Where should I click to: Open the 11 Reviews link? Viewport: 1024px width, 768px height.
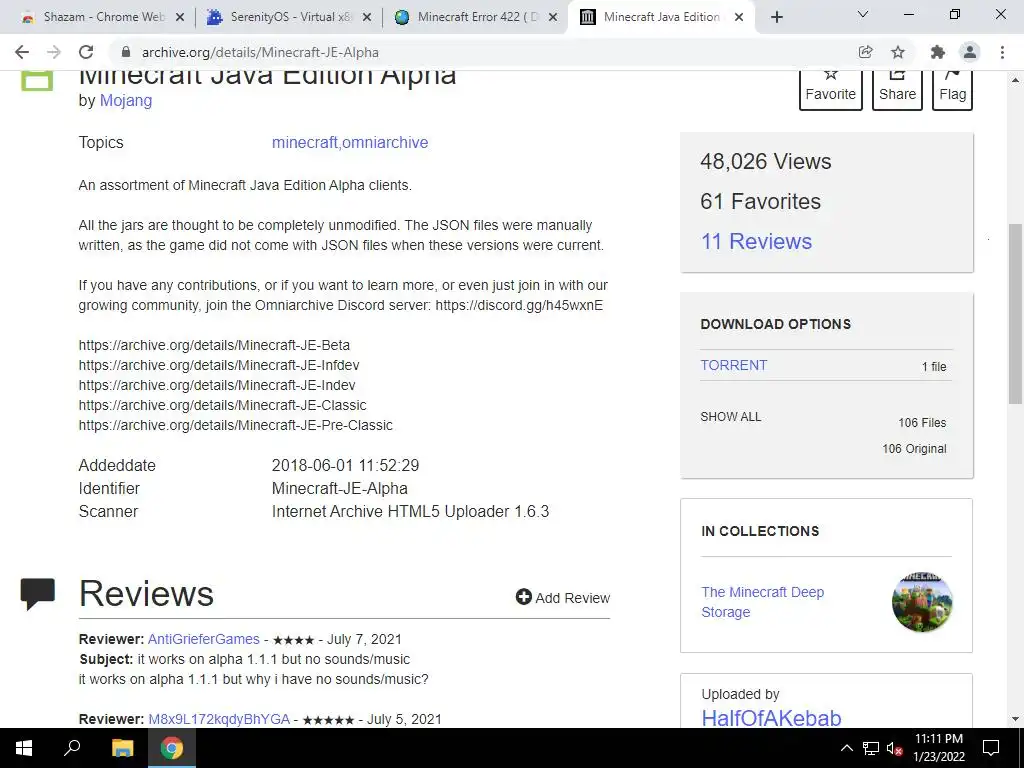point(756,242)
